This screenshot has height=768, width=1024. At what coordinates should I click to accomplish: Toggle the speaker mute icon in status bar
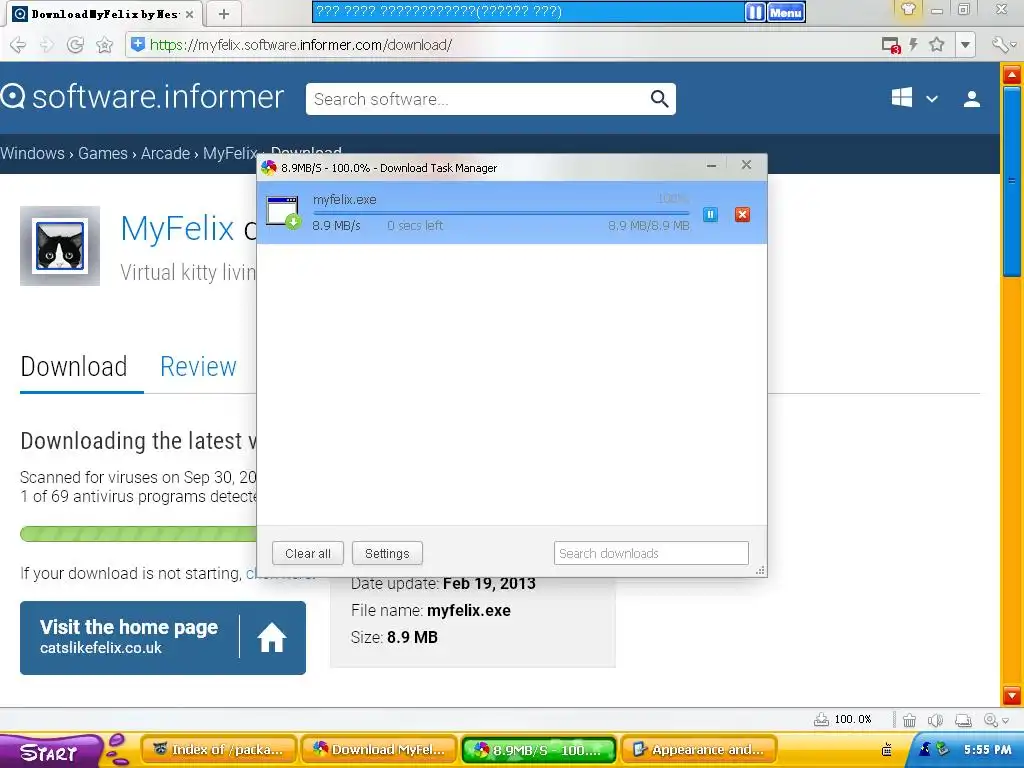[x=935, y=720]
